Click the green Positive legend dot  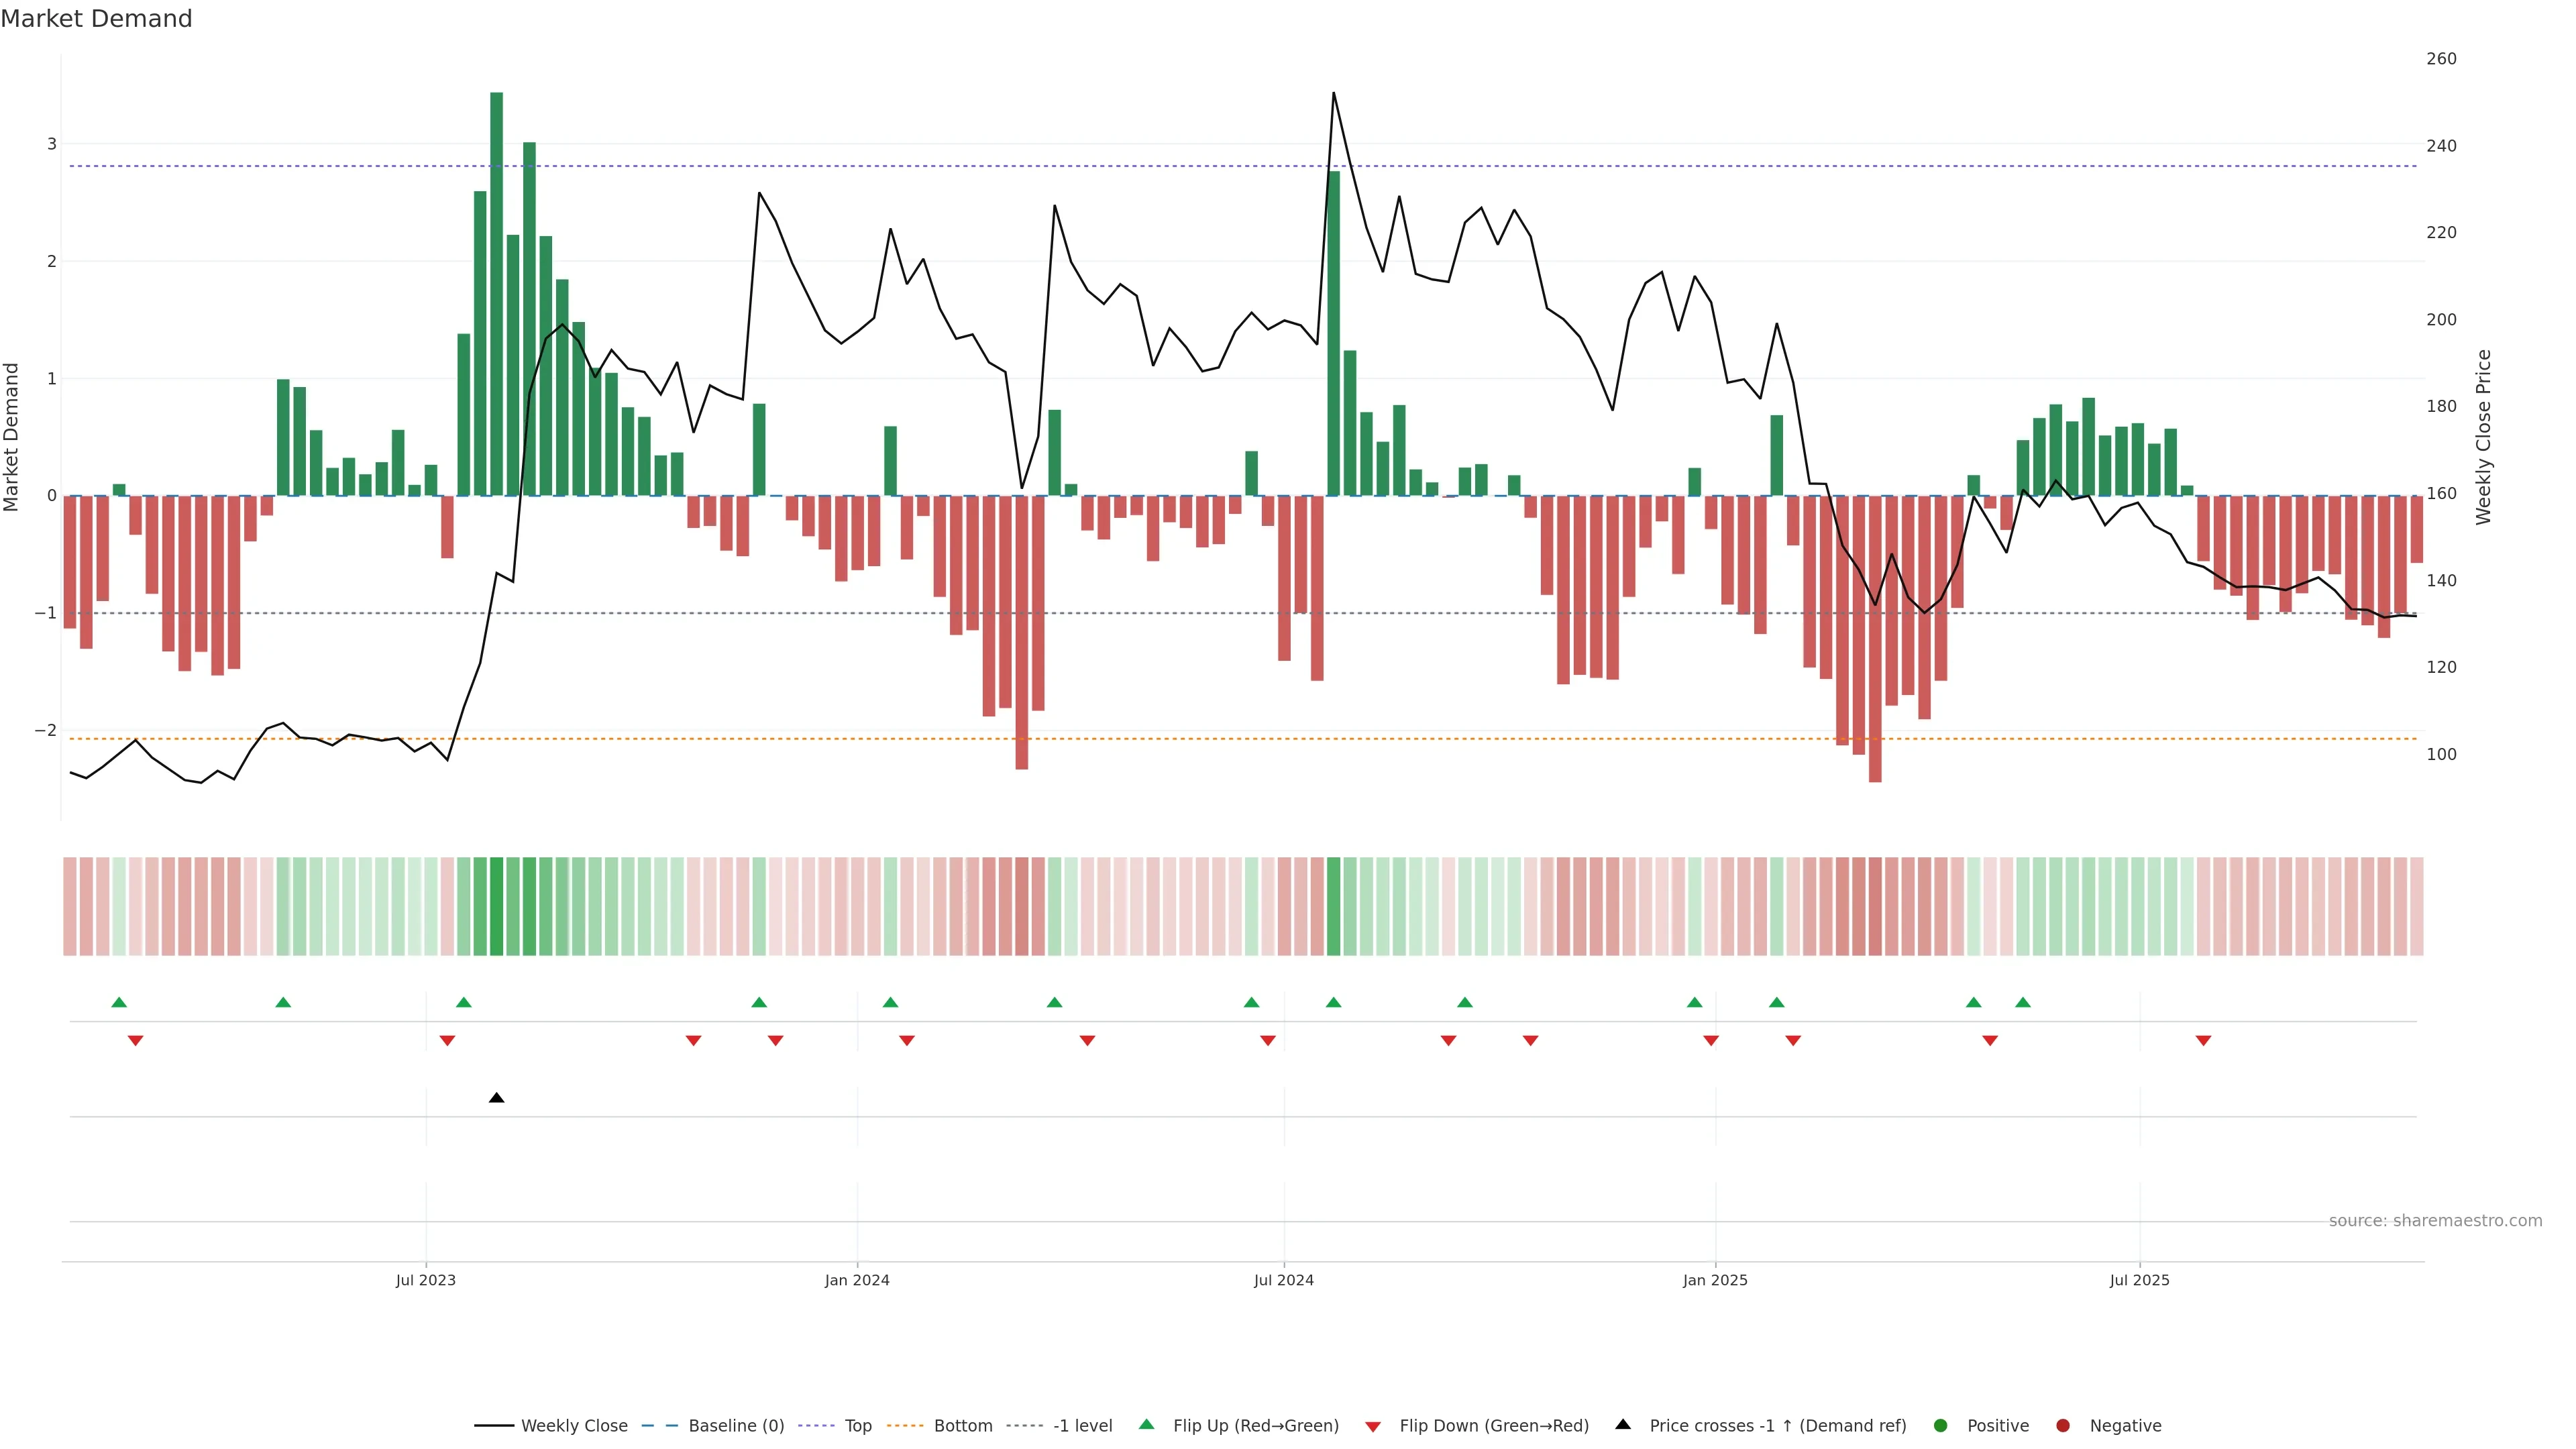pos(1940,1426)
